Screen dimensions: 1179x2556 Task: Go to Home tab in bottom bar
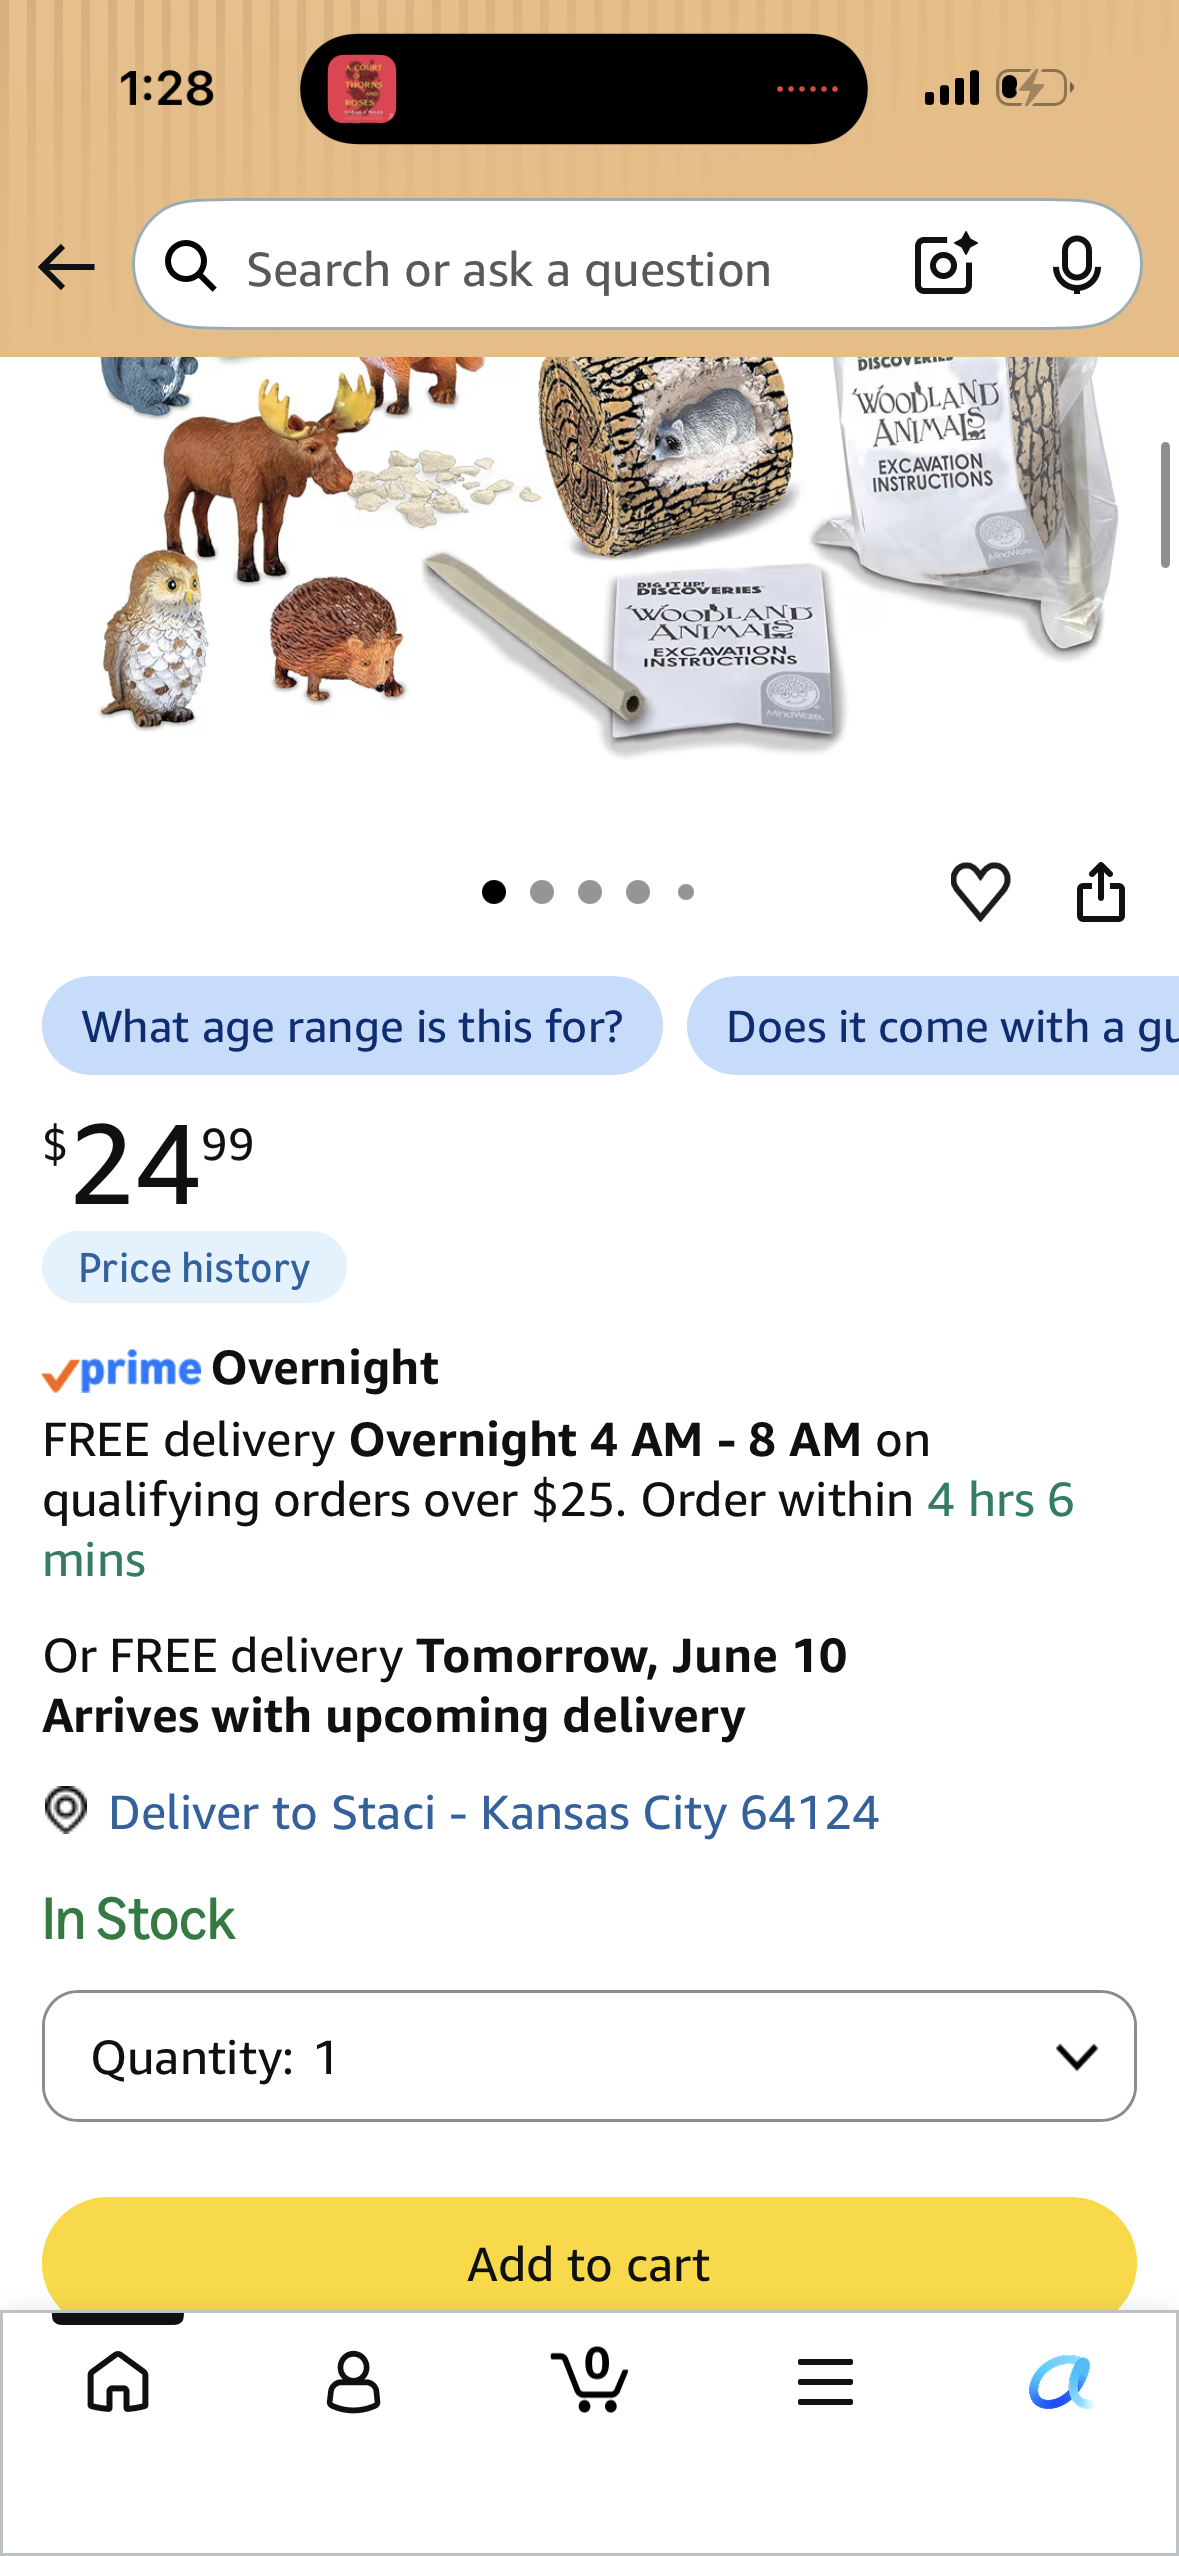[x=118, y=2381]
